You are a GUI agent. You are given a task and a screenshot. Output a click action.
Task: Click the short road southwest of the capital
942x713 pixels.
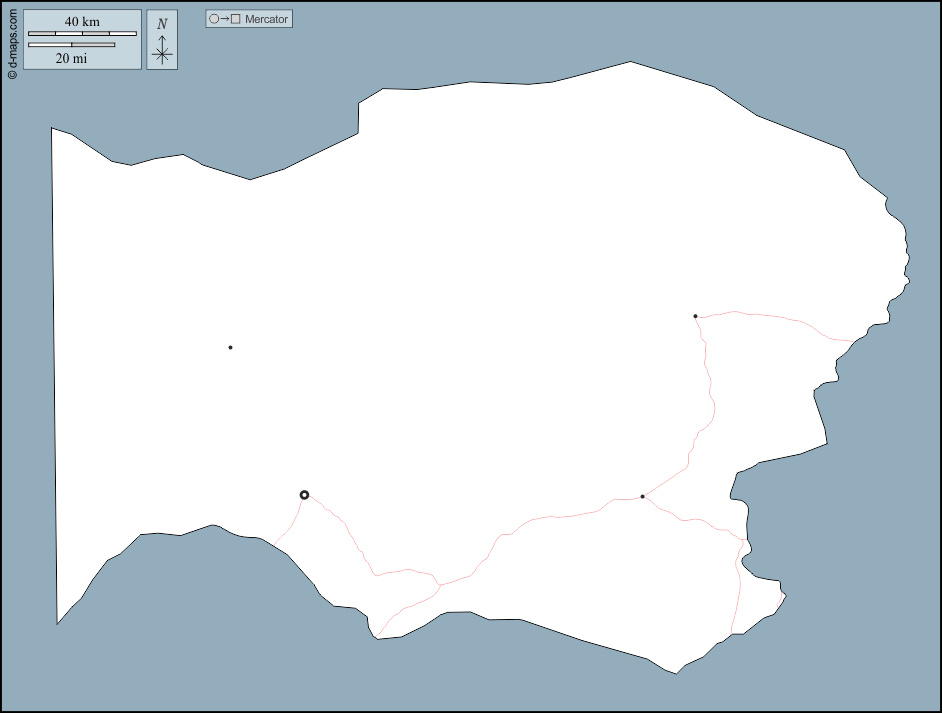click(x=292, y=527)
